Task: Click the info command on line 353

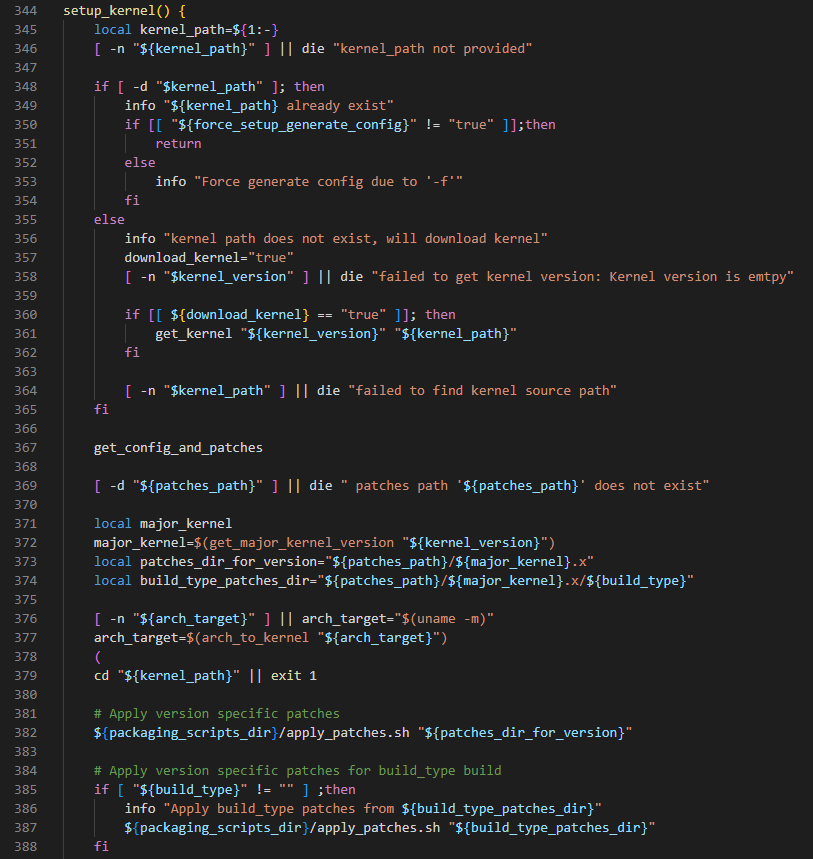Action: pyautogui.click(x=170, y=181)
